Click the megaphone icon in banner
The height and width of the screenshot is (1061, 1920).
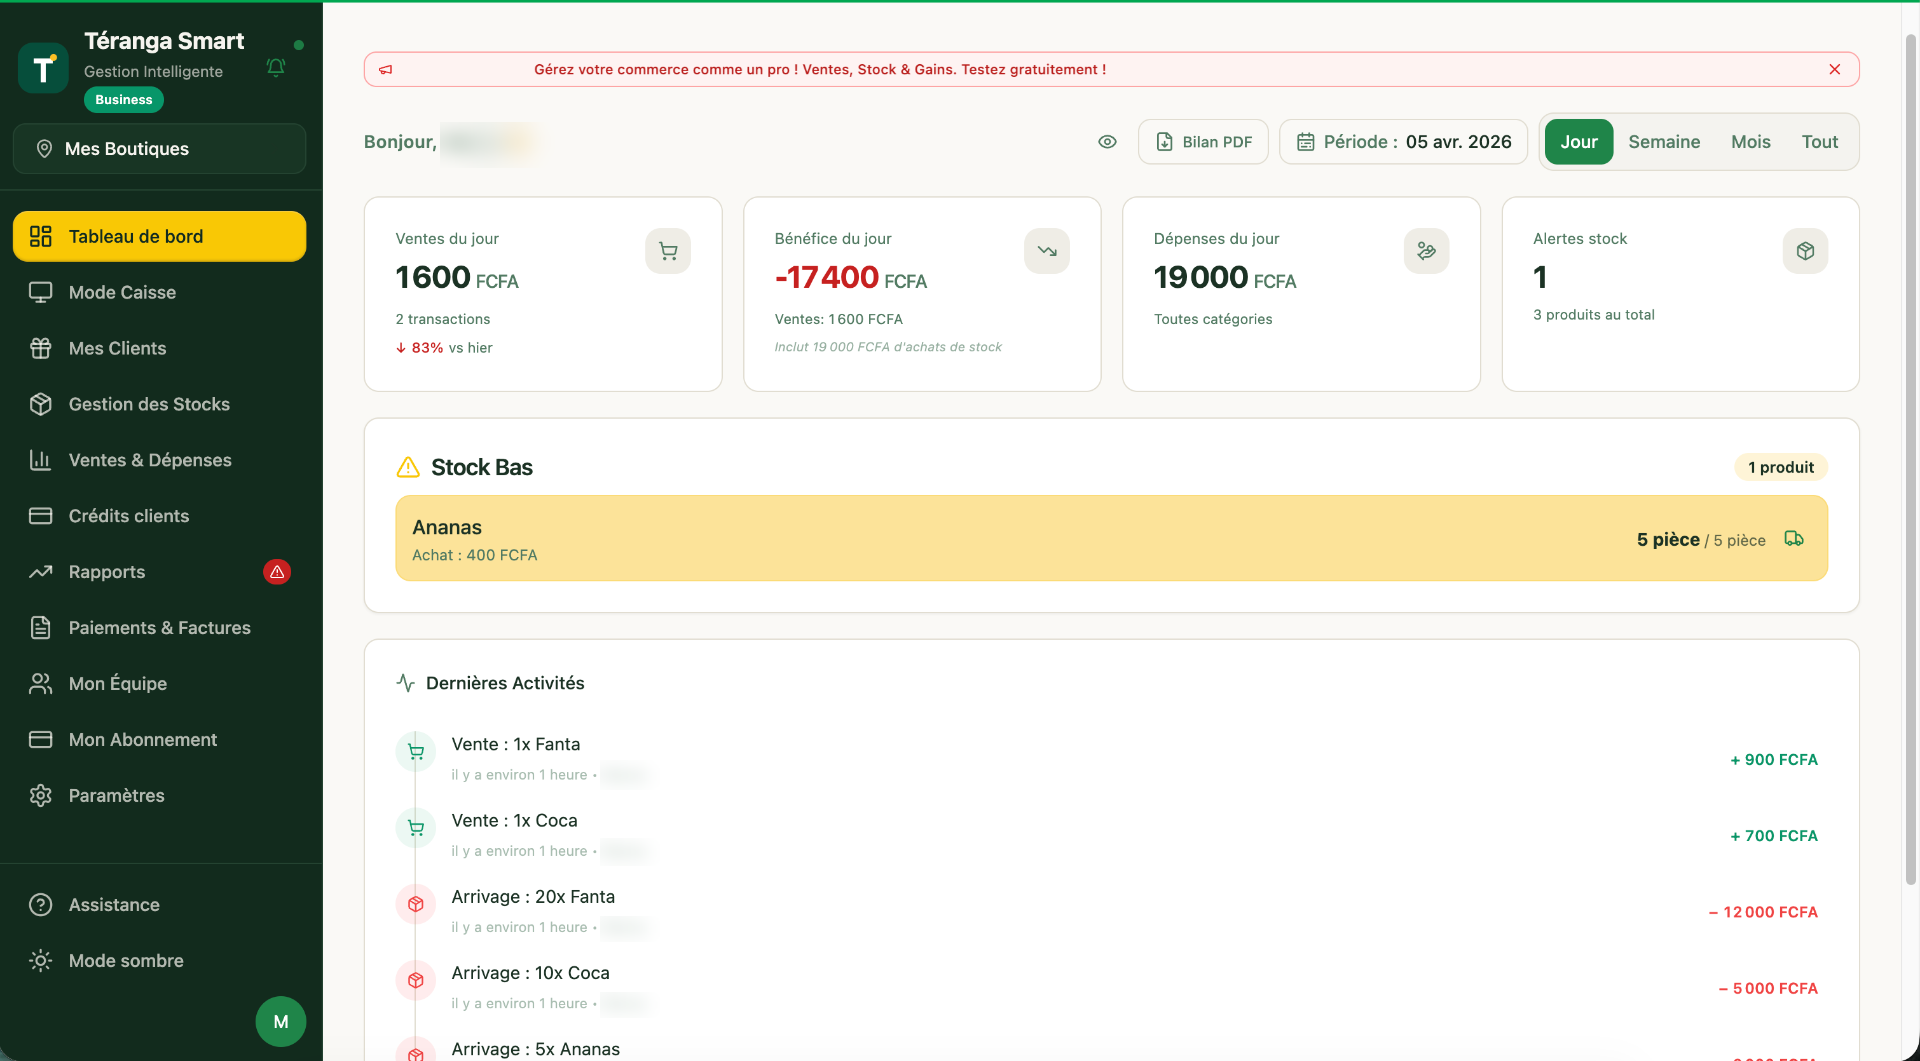pyautogui.click(x=386, y=69)
